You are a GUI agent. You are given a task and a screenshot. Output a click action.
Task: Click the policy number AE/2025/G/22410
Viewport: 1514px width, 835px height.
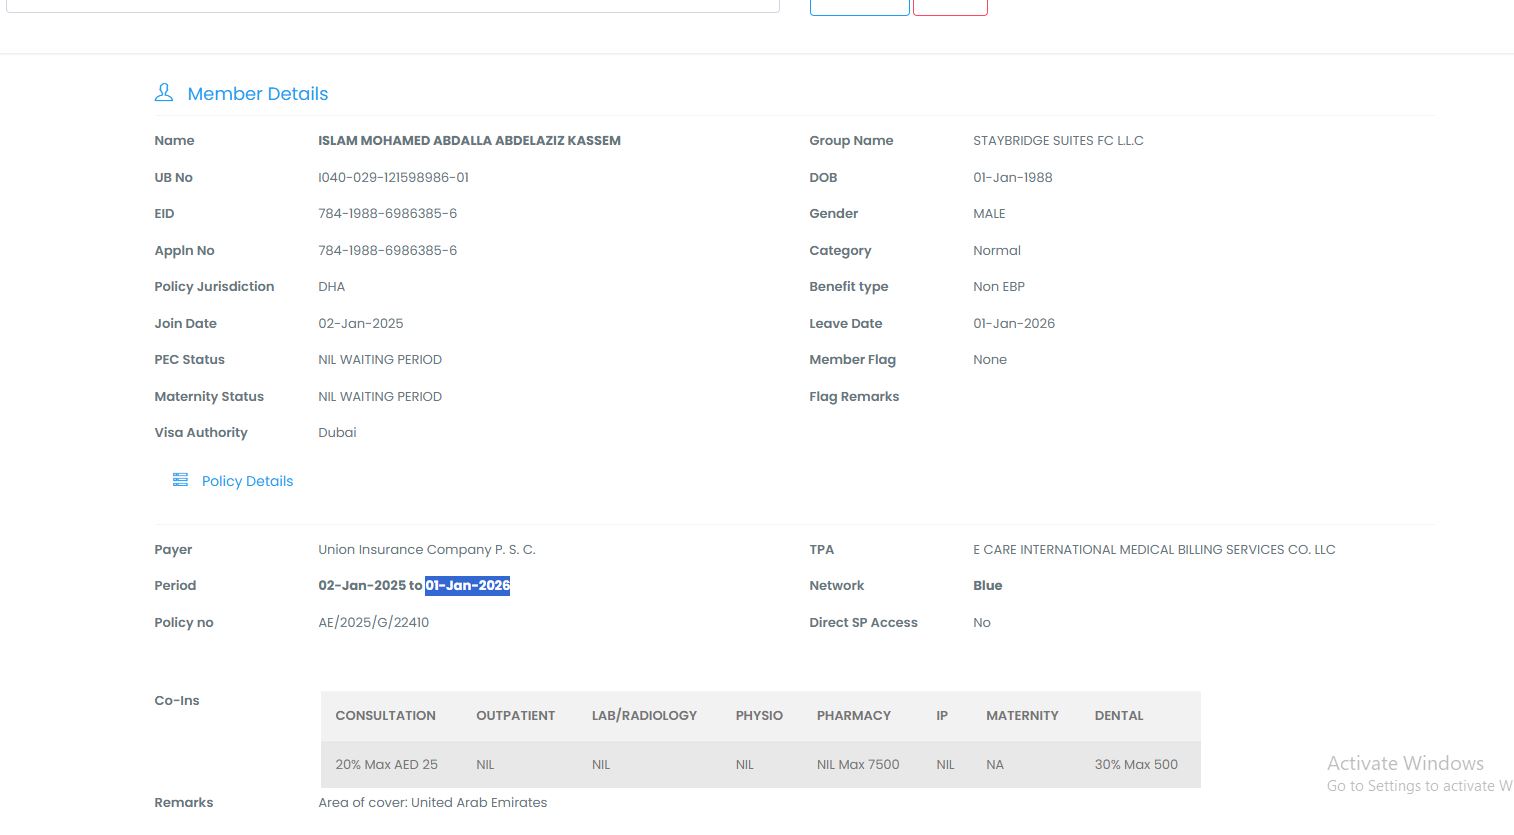(373, 623)
